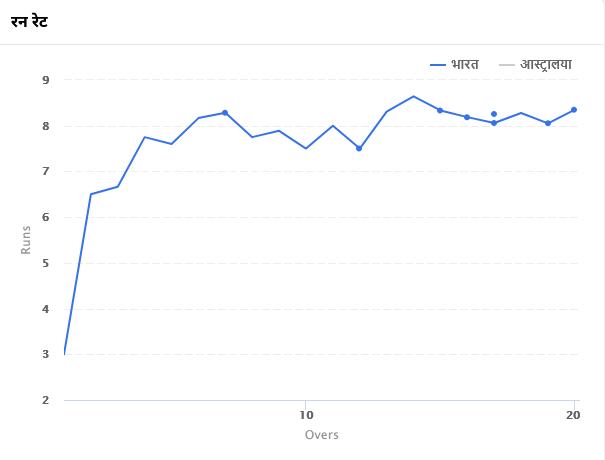Screen dimensions: 605x460
Task: Click the x-axis label 20
Action: 574,415
